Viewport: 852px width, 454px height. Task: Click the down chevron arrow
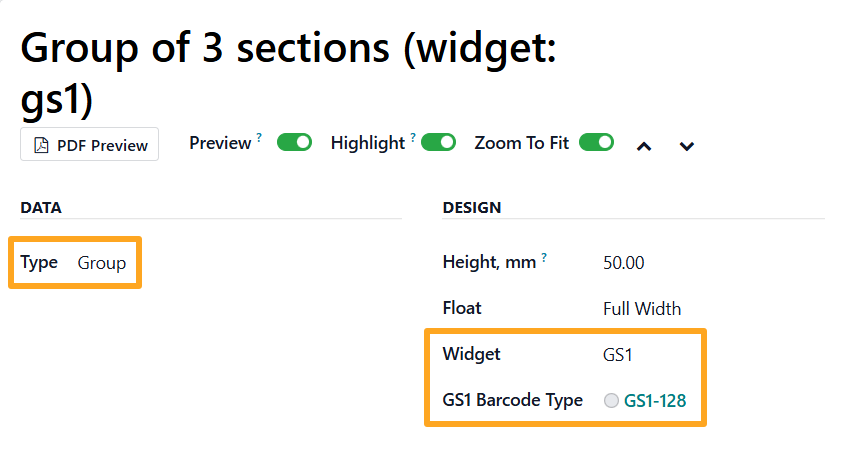pyautogui.click(x=686, y=146)
